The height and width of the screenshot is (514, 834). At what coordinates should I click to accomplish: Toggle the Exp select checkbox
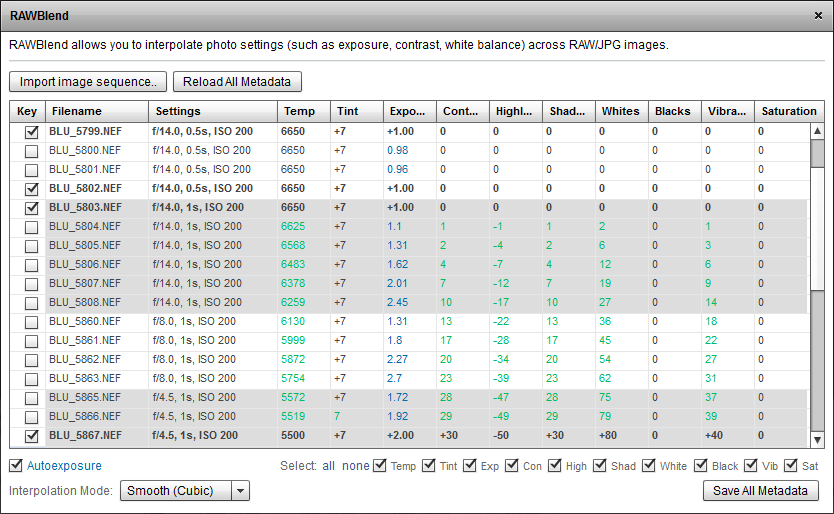coord(470,466)
